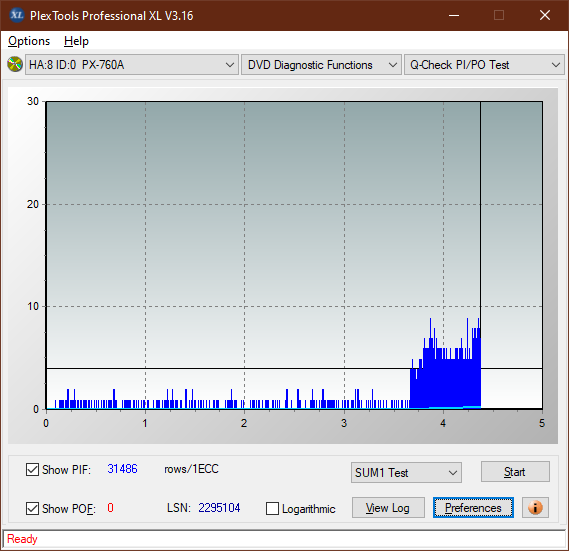The width and height of the screenshot is (569, 551).
Task: Click the PlexTools XL logo in title bar
Action: coord(16,15)
